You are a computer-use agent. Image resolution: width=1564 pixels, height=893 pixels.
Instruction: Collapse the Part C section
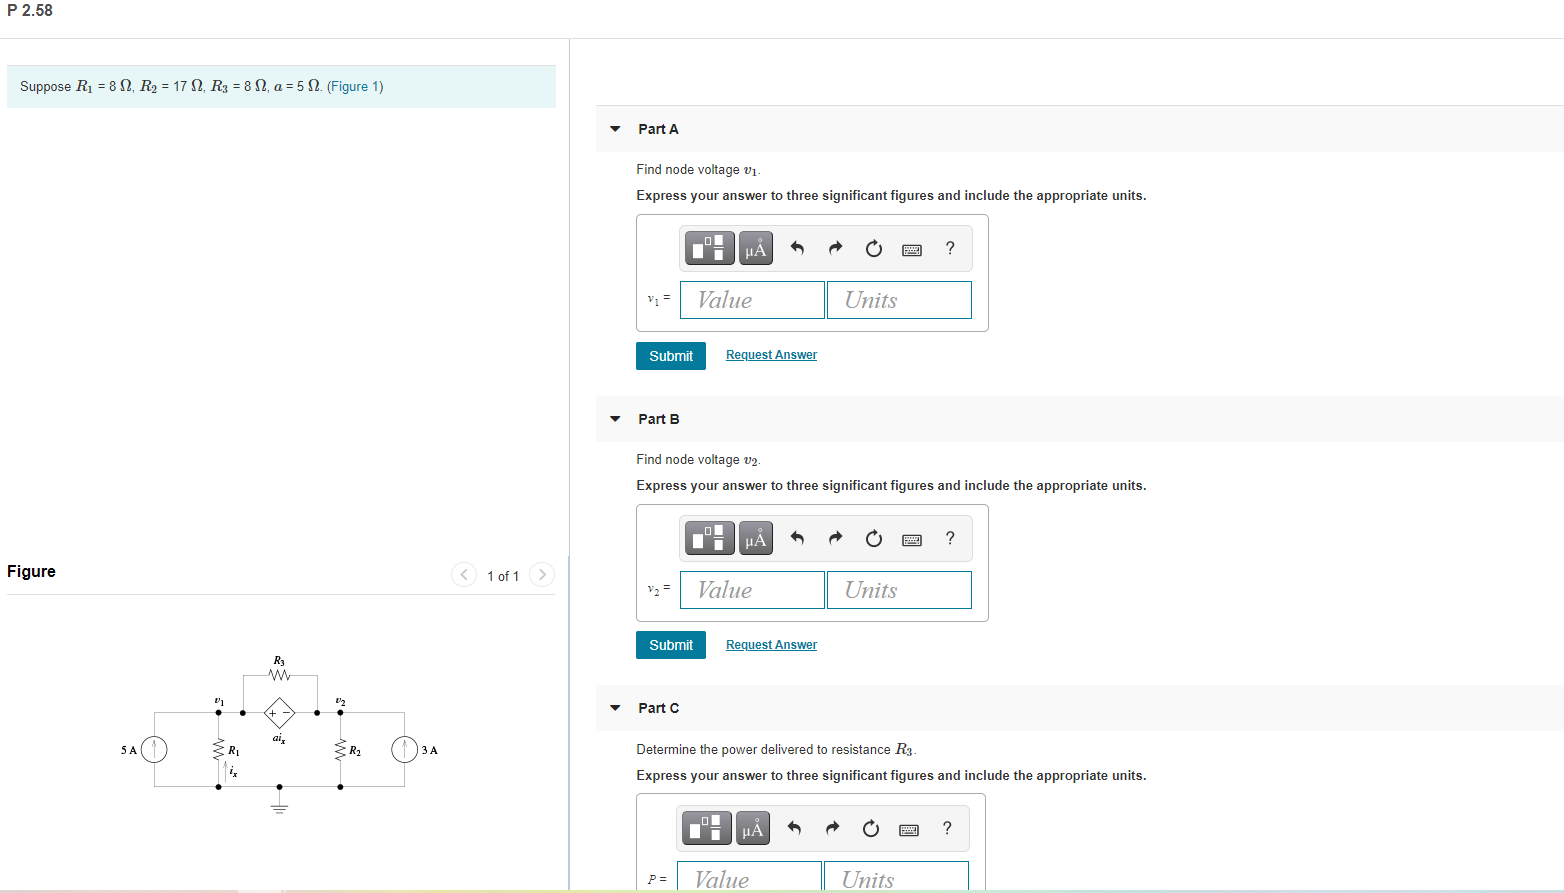(x=615, y=708)
